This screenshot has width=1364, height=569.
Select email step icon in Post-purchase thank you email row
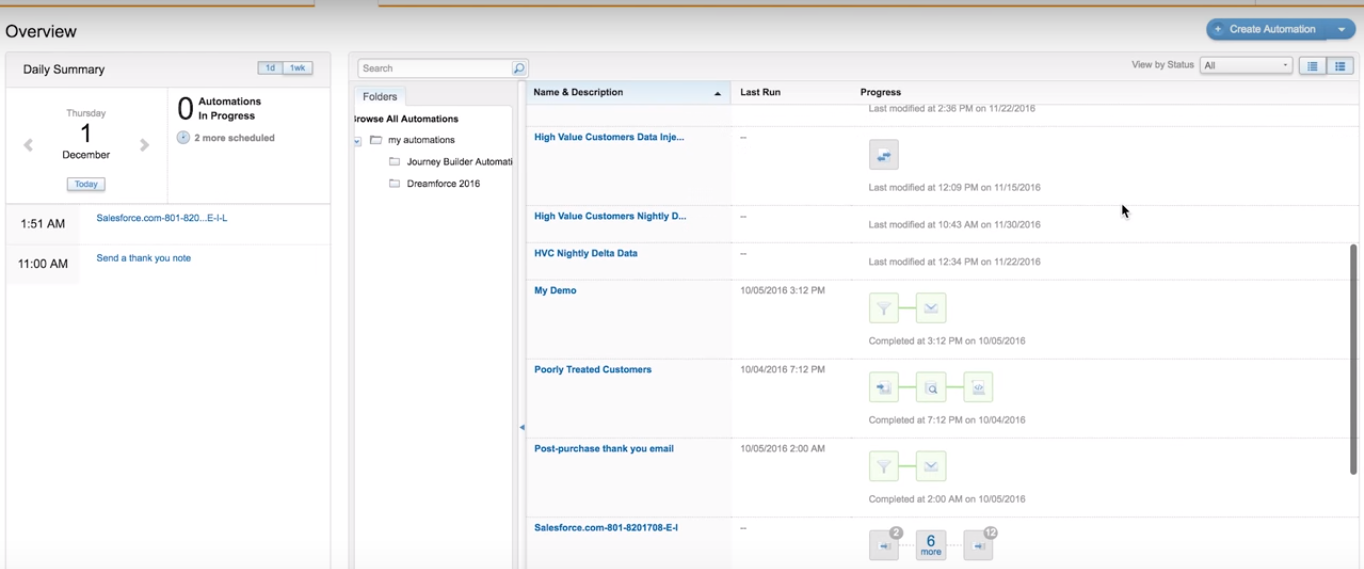tap(931, 466)
